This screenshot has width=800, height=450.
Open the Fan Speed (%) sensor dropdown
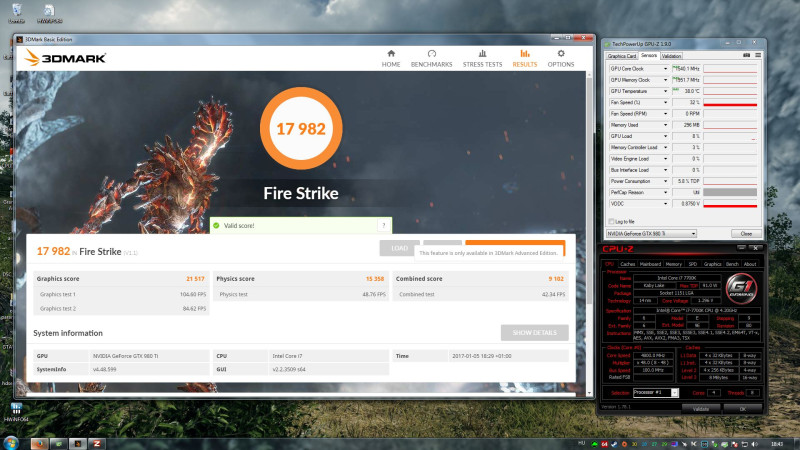(665, 103)
